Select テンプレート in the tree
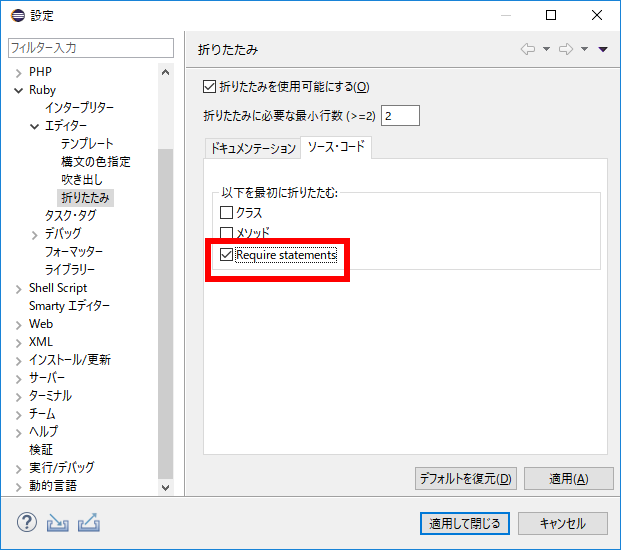Screen dimensions: 621x550 [87, 143]
